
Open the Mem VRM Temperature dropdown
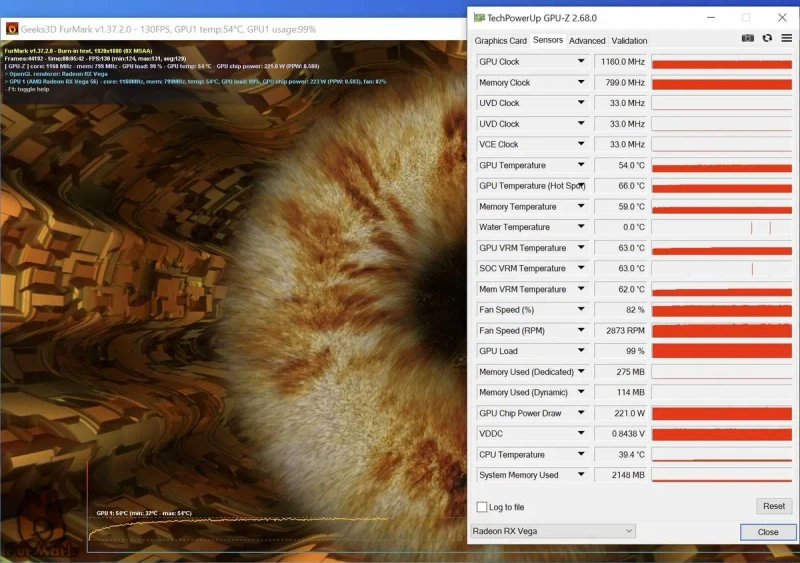click(581, 289)
